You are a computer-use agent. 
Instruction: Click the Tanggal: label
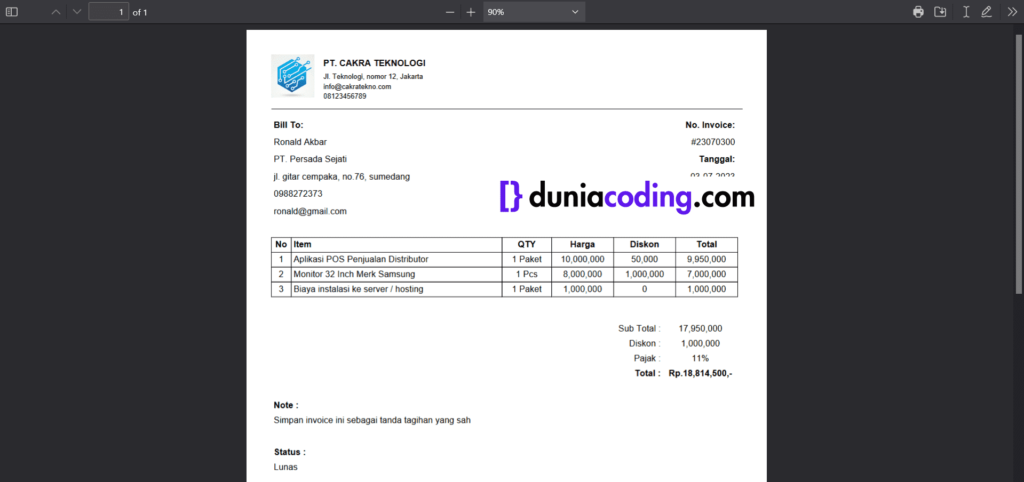[x=717, y=159]
